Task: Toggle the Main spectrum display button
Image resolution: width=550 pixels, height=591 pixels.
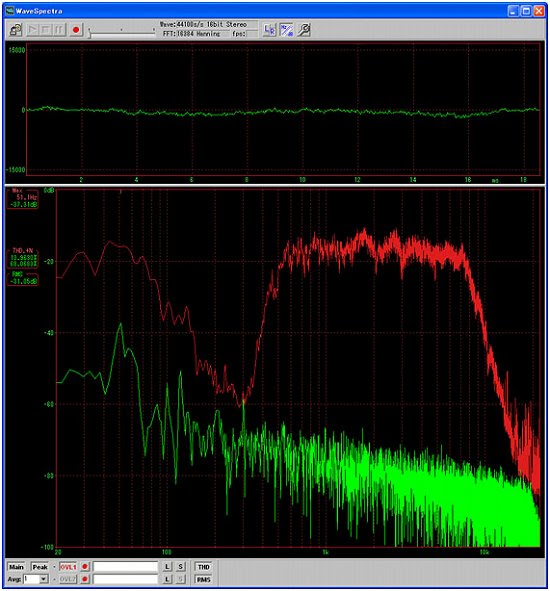Action: [16, 567]
